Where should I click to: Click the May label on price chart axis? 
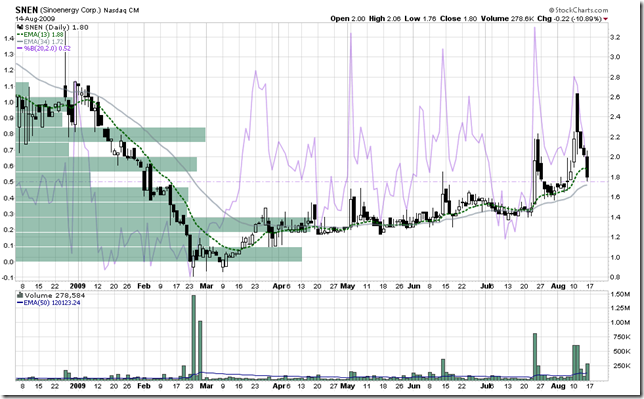(x=347, y=286)
